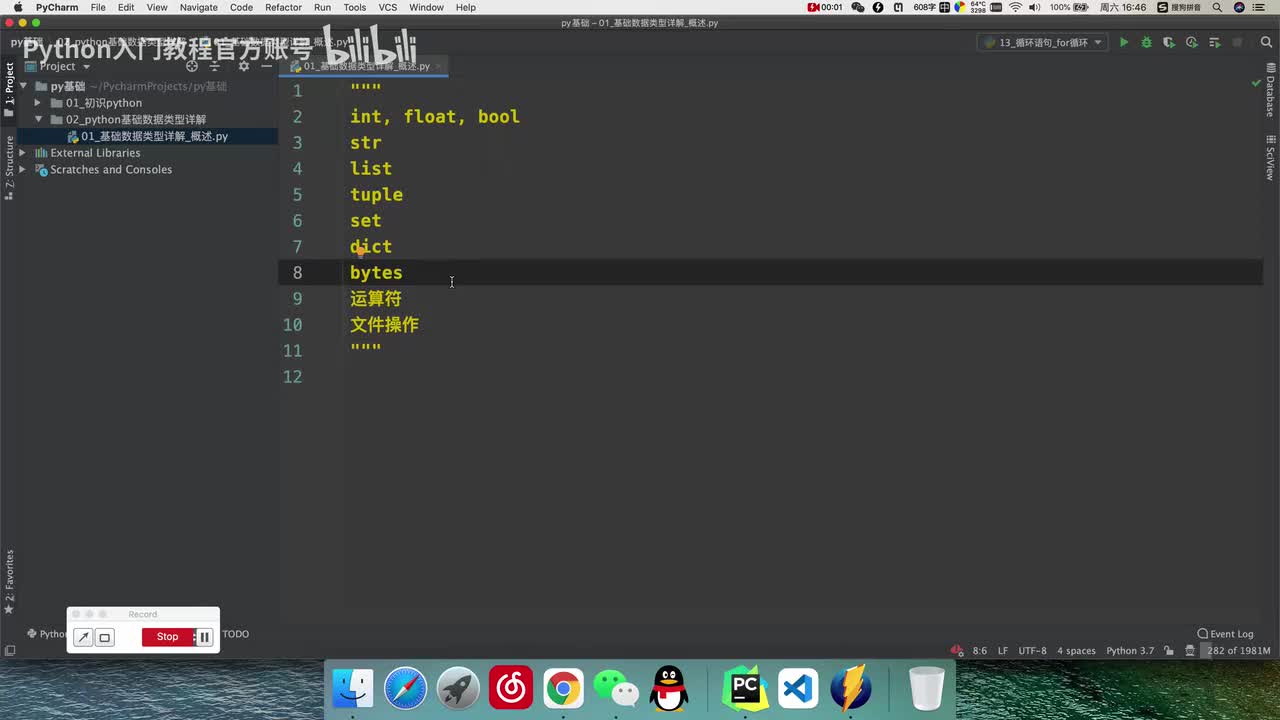This screenshot has height=720, width=1280.
Task: Collapse the 02_python基础数据类型详解 folder
Action: tap(39, 119)
